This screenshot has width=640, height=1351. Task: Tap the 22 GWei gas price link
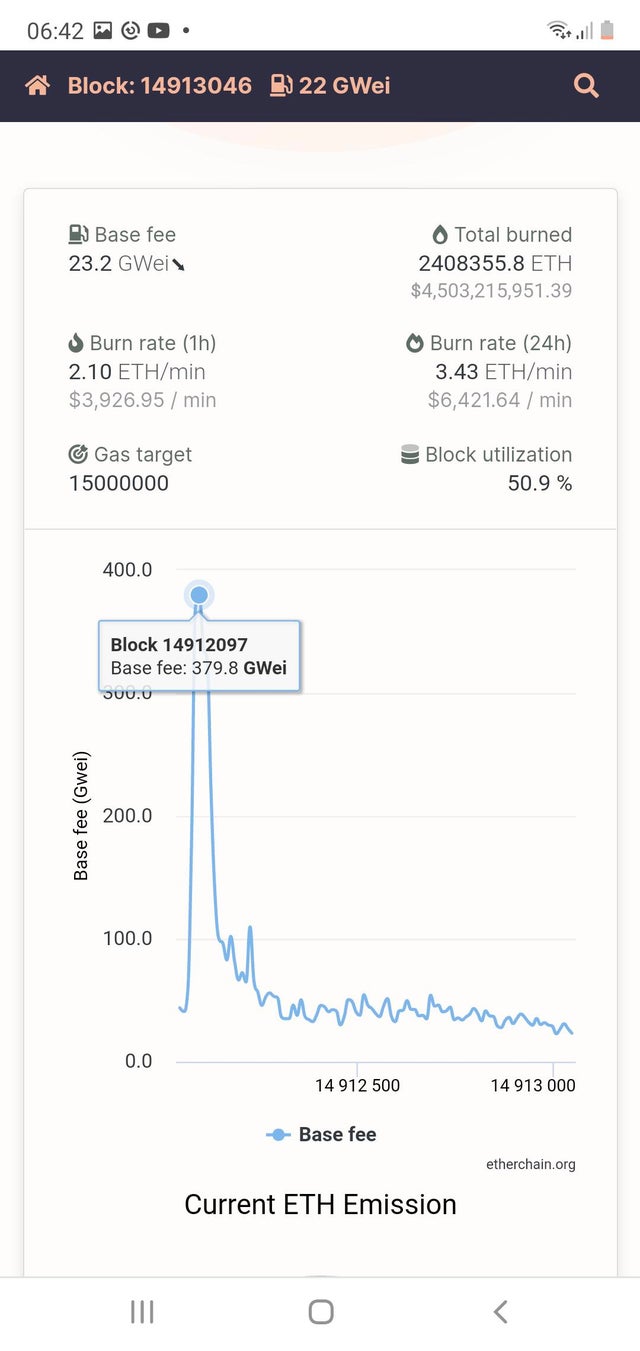344,86
